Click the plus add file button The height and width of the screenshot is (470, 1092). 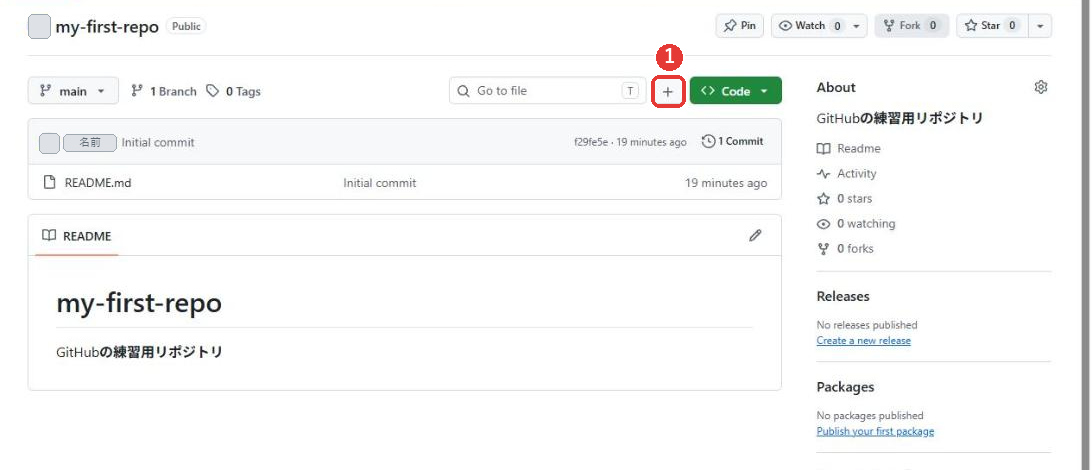[669, 91]
